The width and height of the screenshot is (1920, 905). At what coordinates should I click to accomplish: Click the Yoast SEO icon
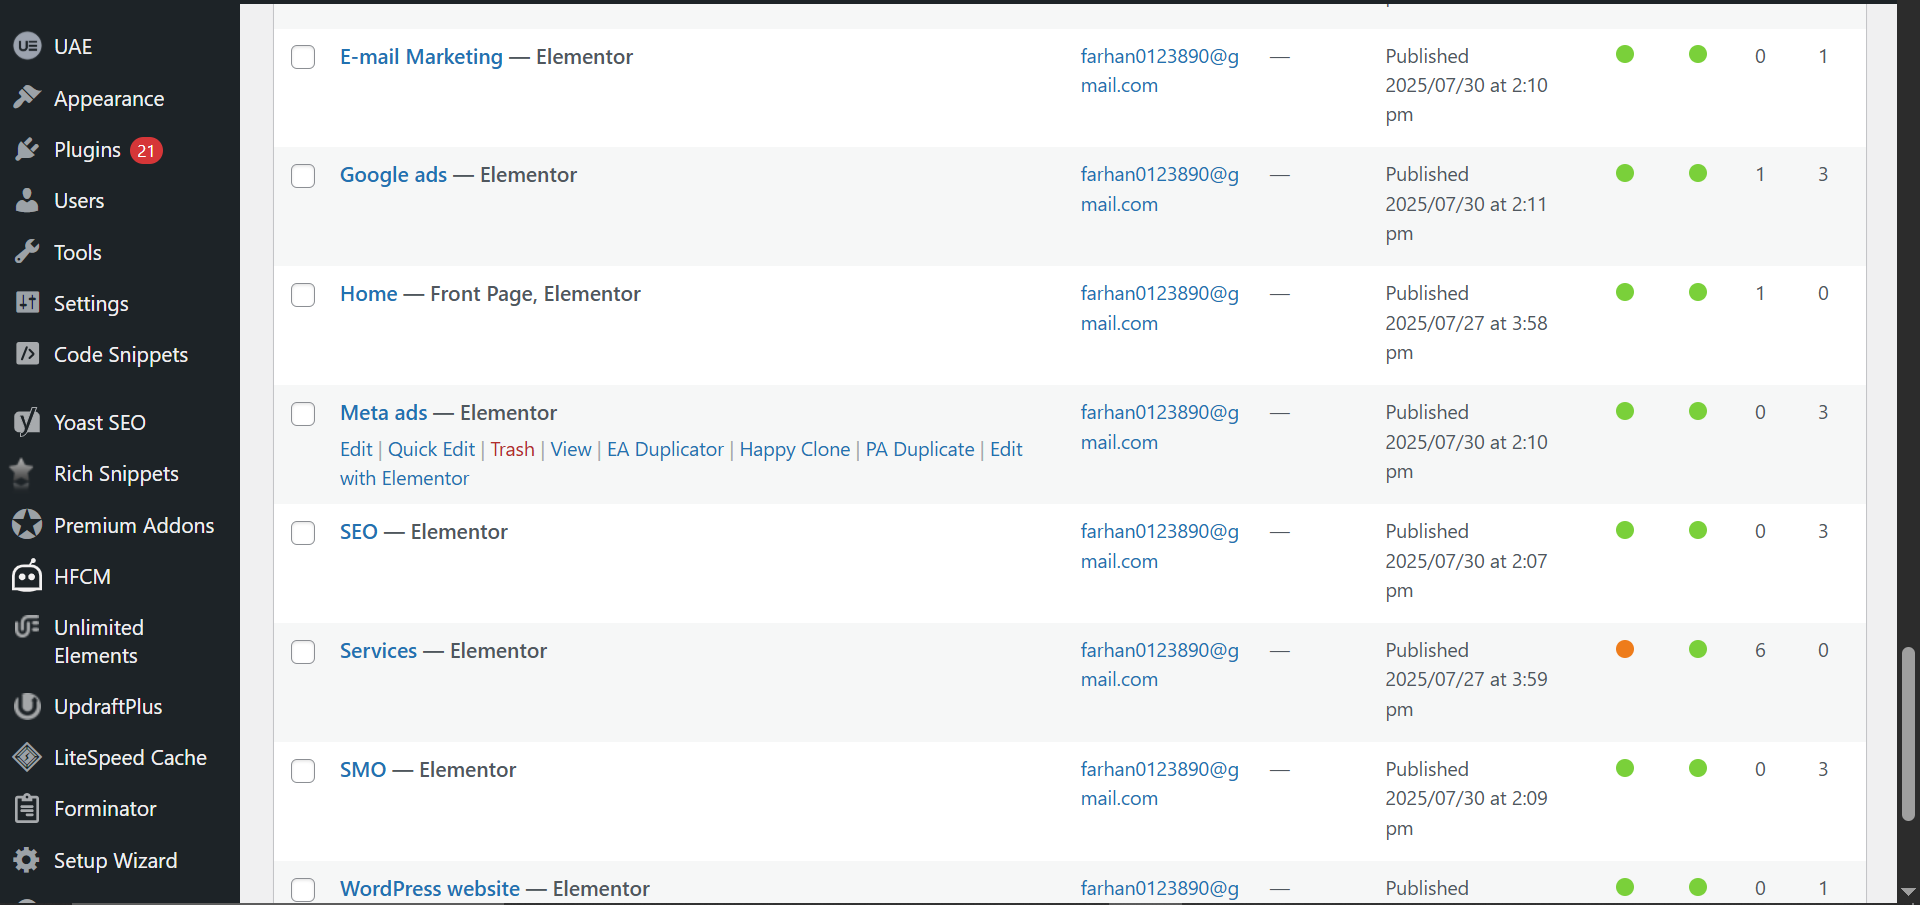point(27,422)
